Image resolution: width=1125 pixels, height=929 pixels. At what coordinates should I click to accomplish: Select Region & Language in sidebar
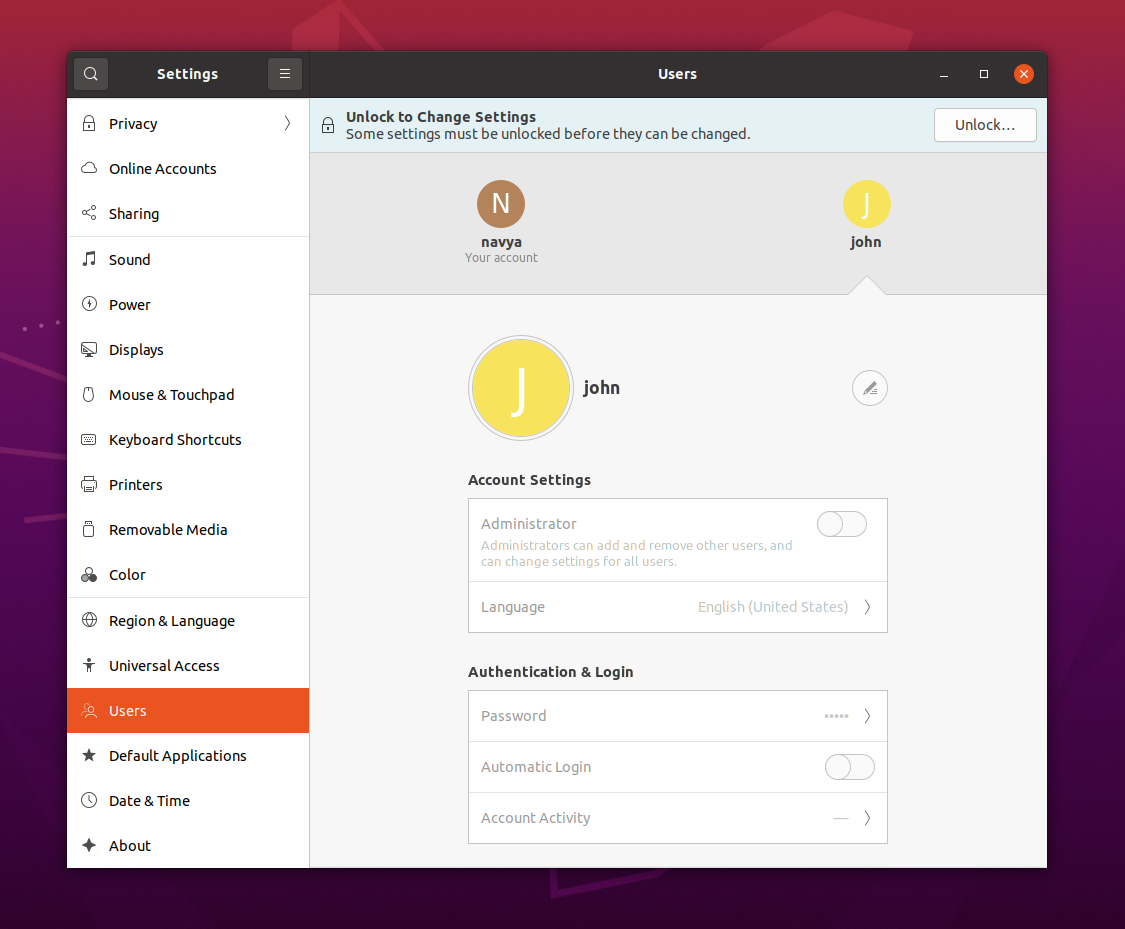188,621
